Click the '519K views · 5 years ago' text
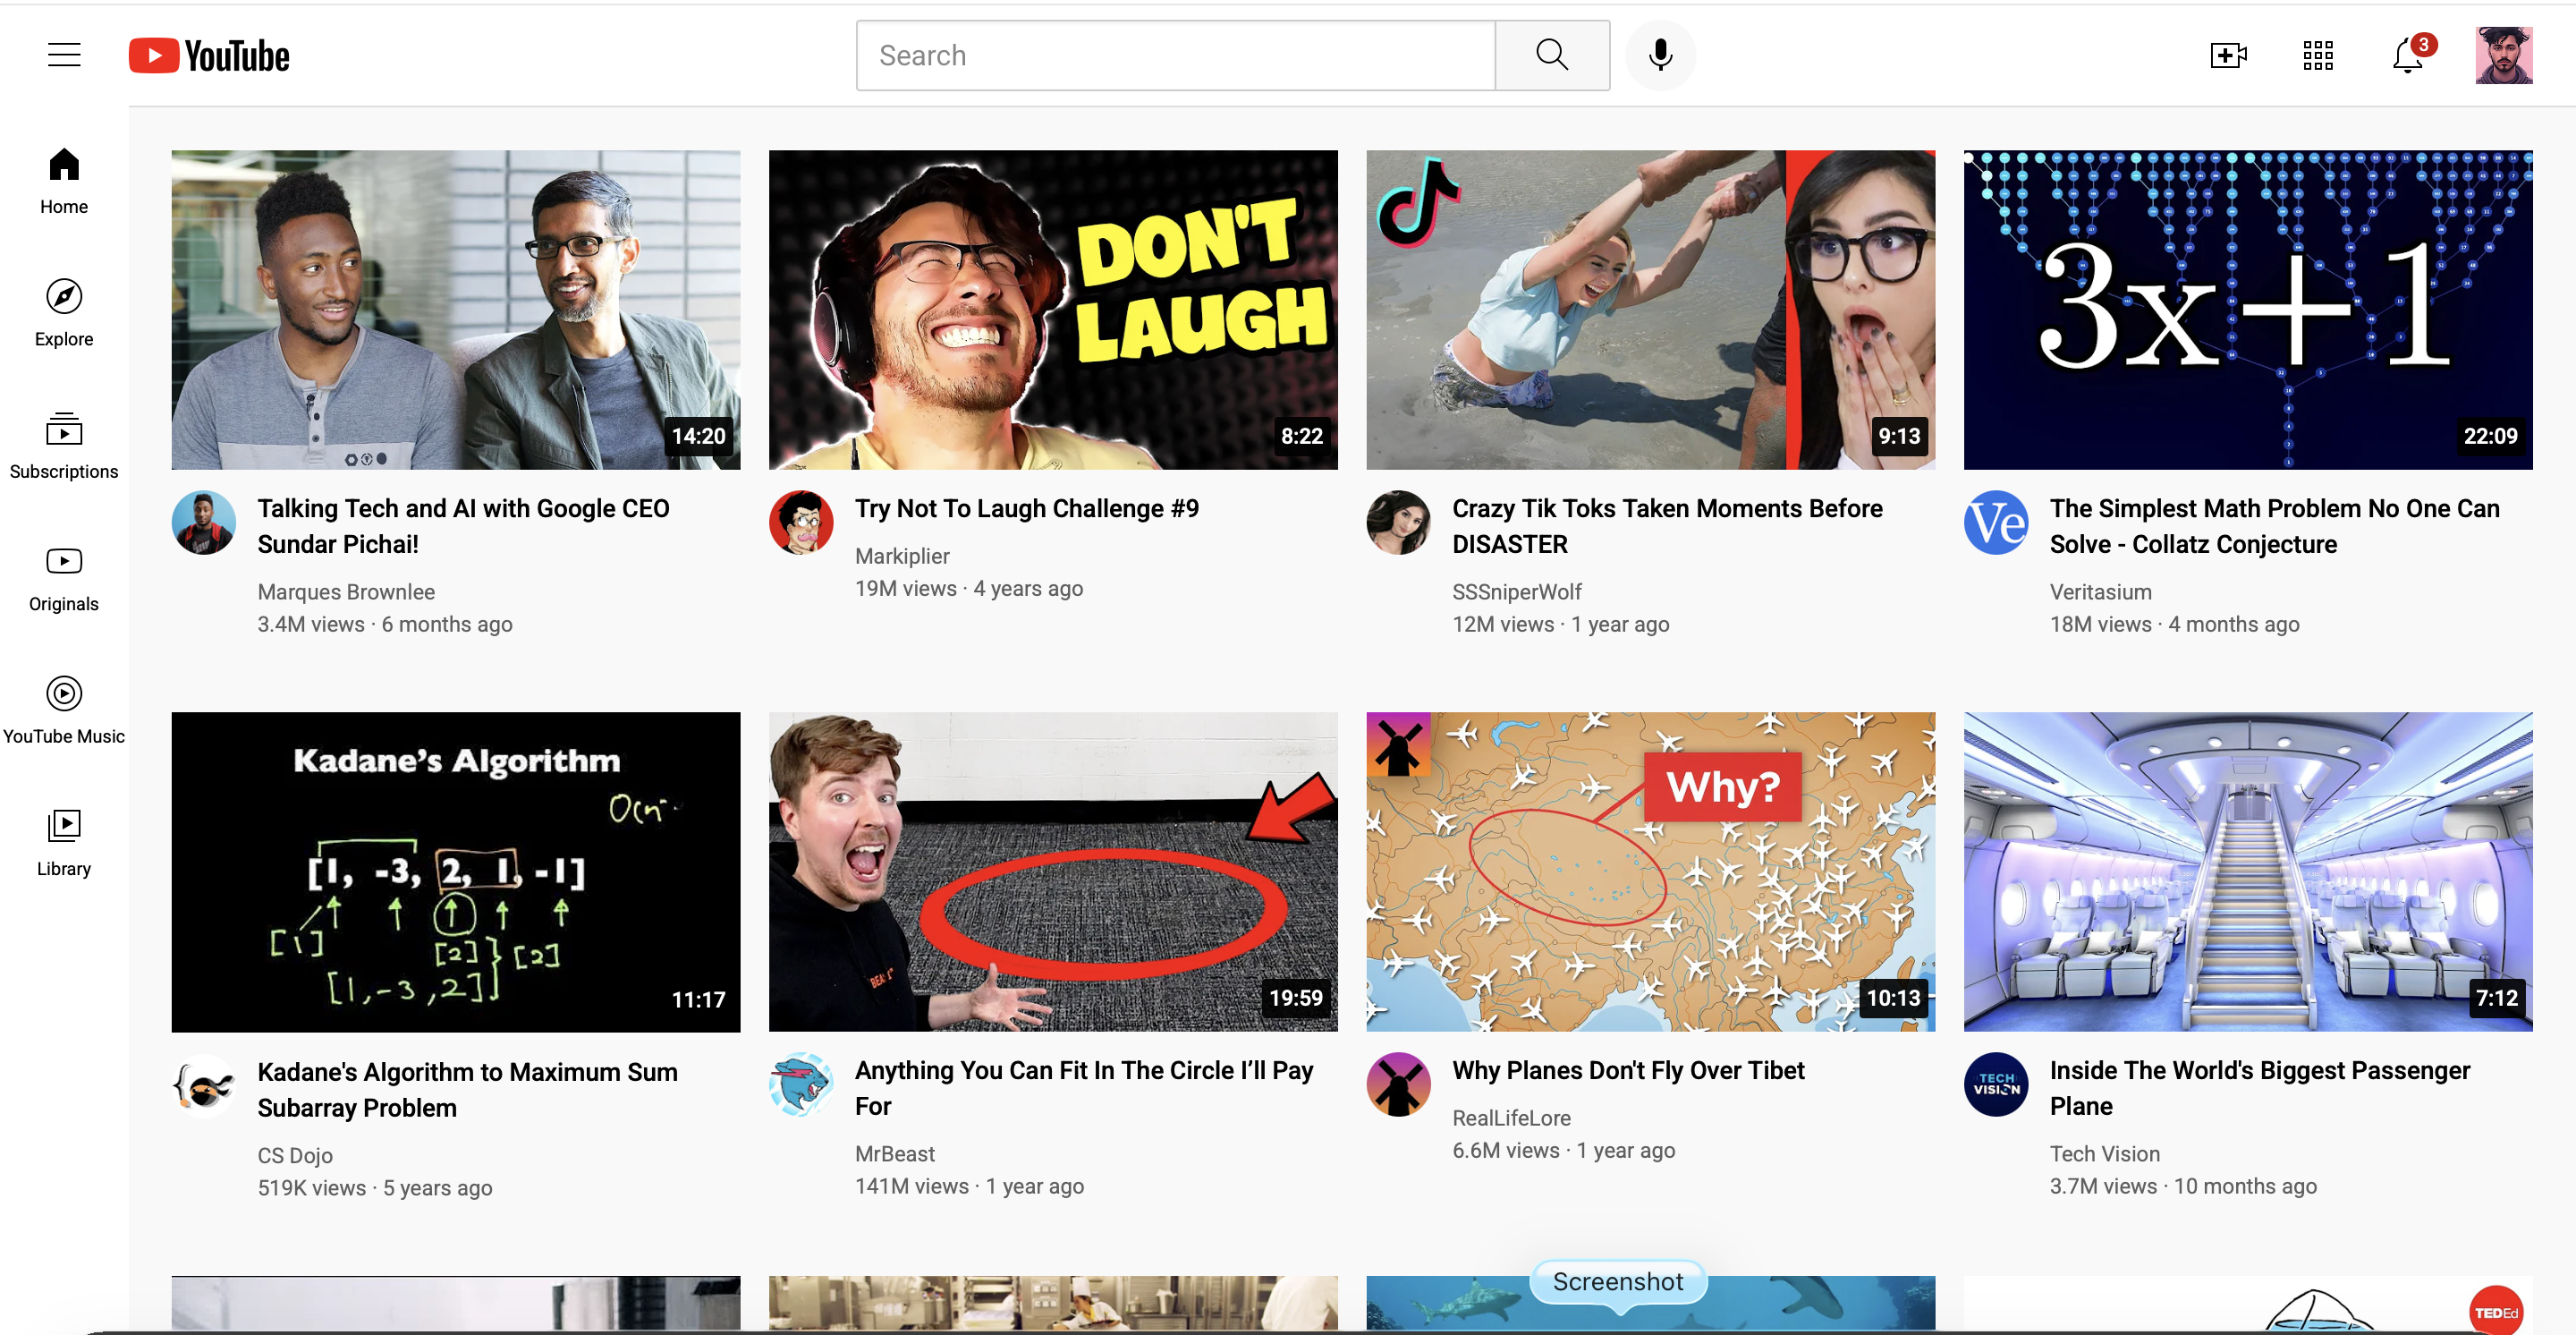This screenshot has width=2576, height=1335. coord(375,1187)
